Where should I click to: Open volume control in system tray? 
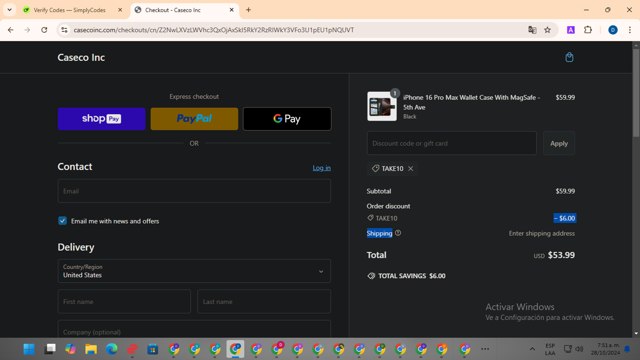[579, 349]
